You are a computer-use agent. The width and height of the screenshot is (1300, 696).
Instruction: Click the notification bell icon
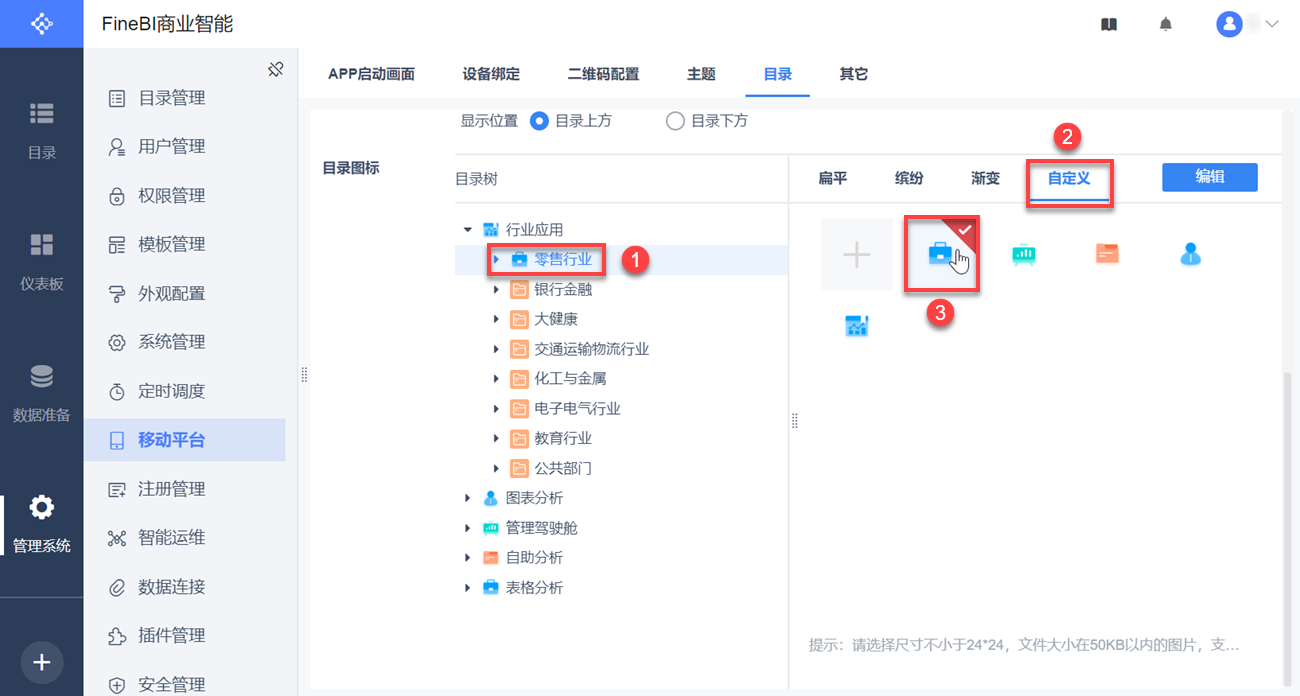(x=1165, y=24)
